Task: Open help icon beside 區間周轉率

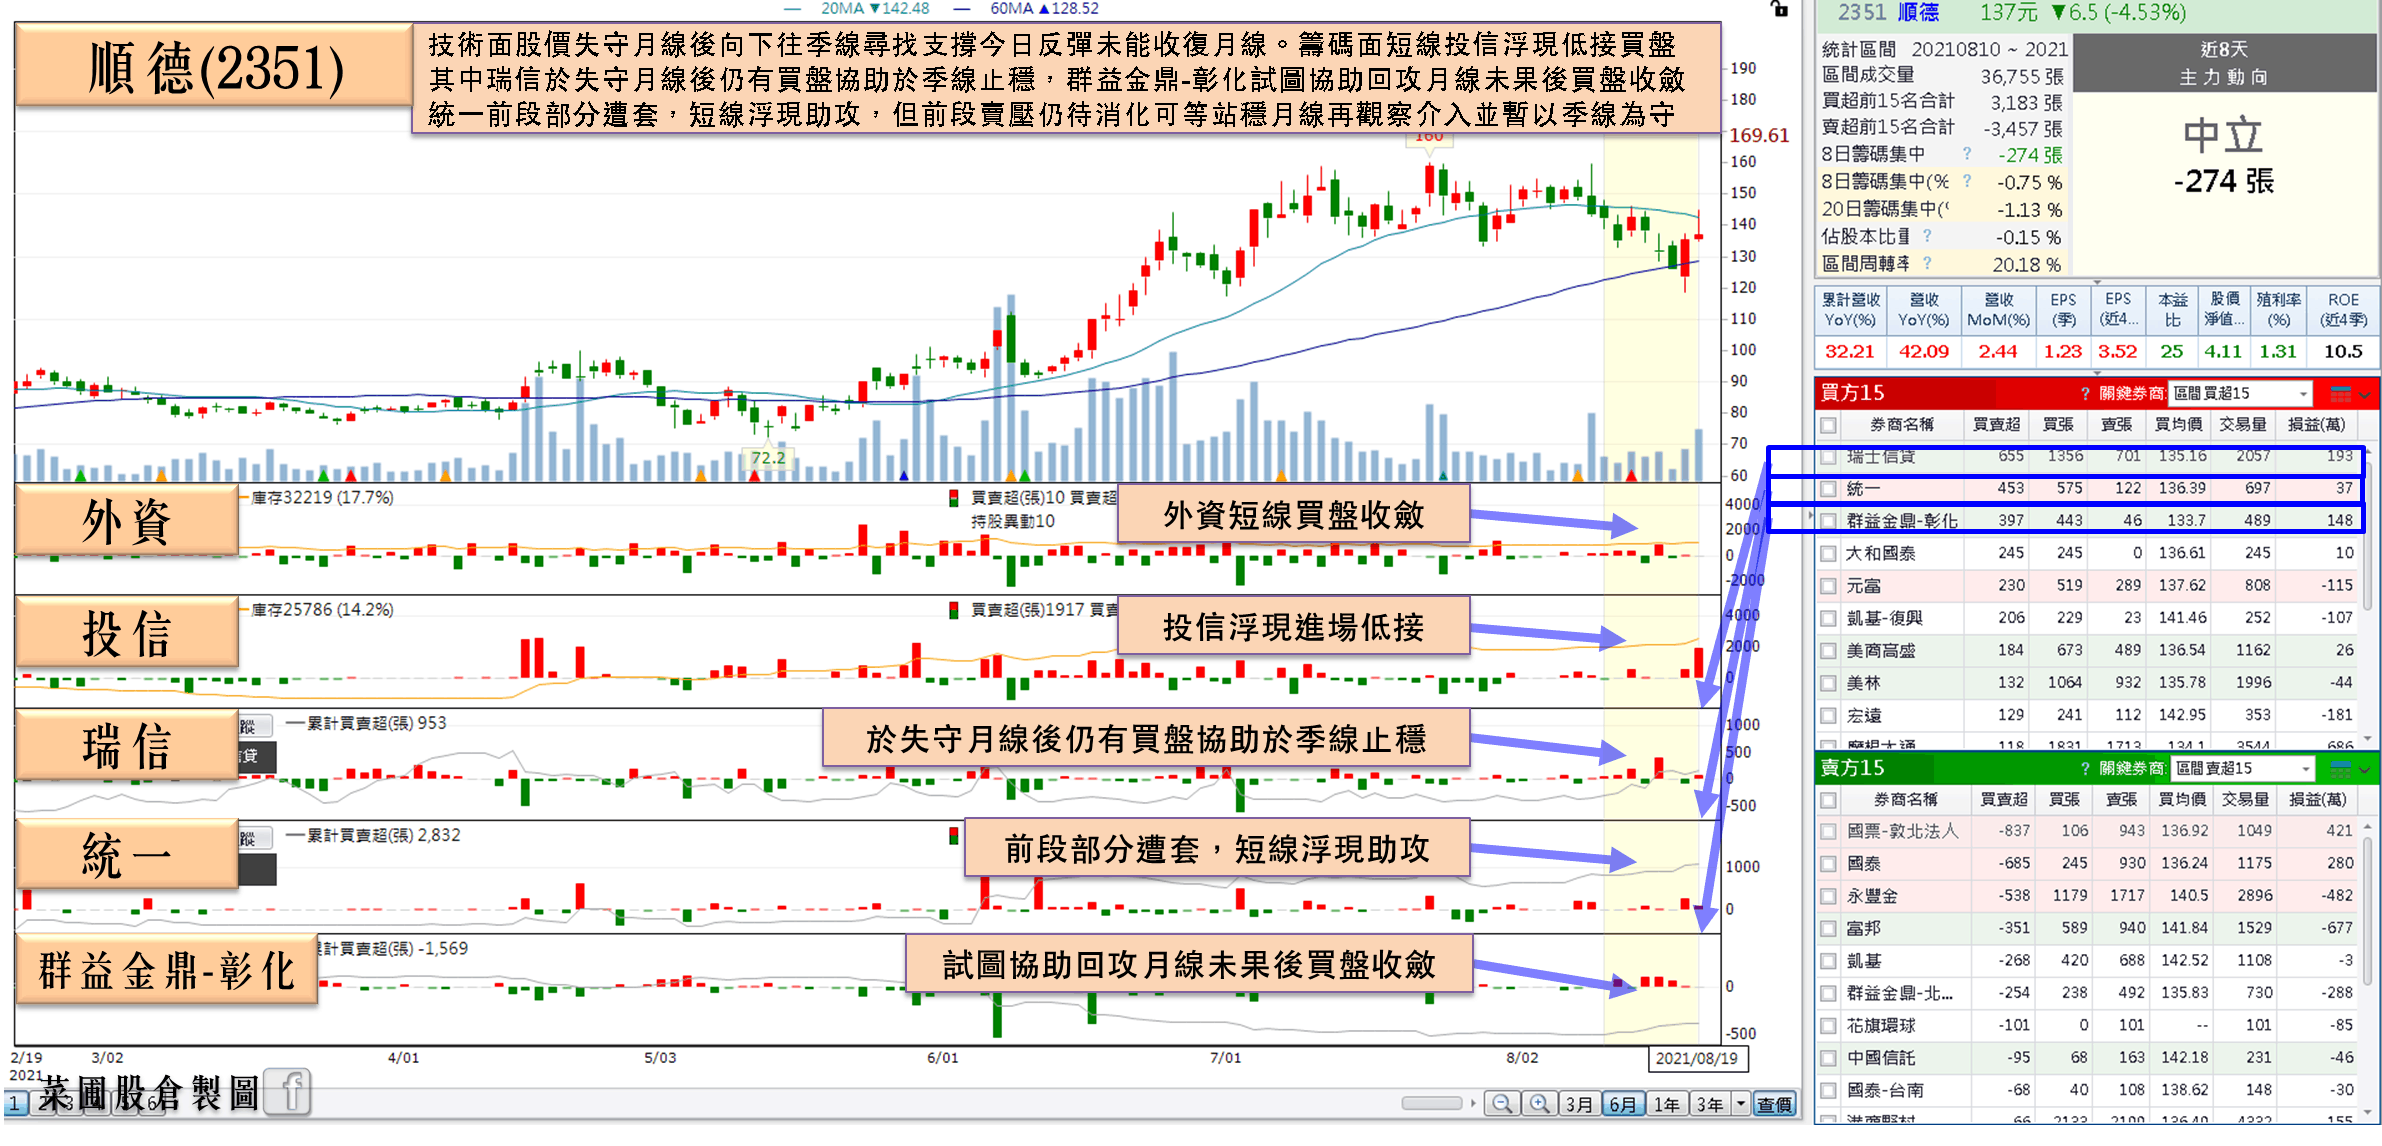Action: click(1927, 263)
